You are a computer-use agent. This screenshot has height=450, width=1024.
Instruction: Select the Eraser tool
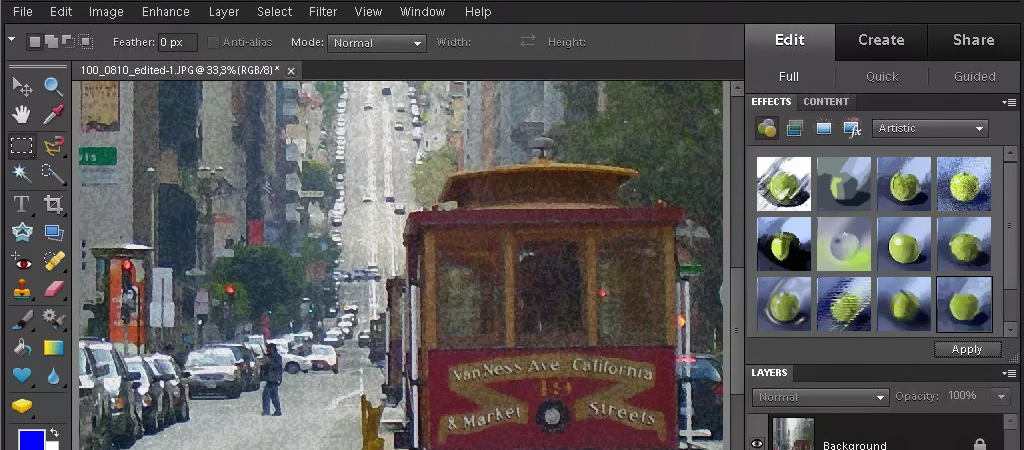coord(54,289)
